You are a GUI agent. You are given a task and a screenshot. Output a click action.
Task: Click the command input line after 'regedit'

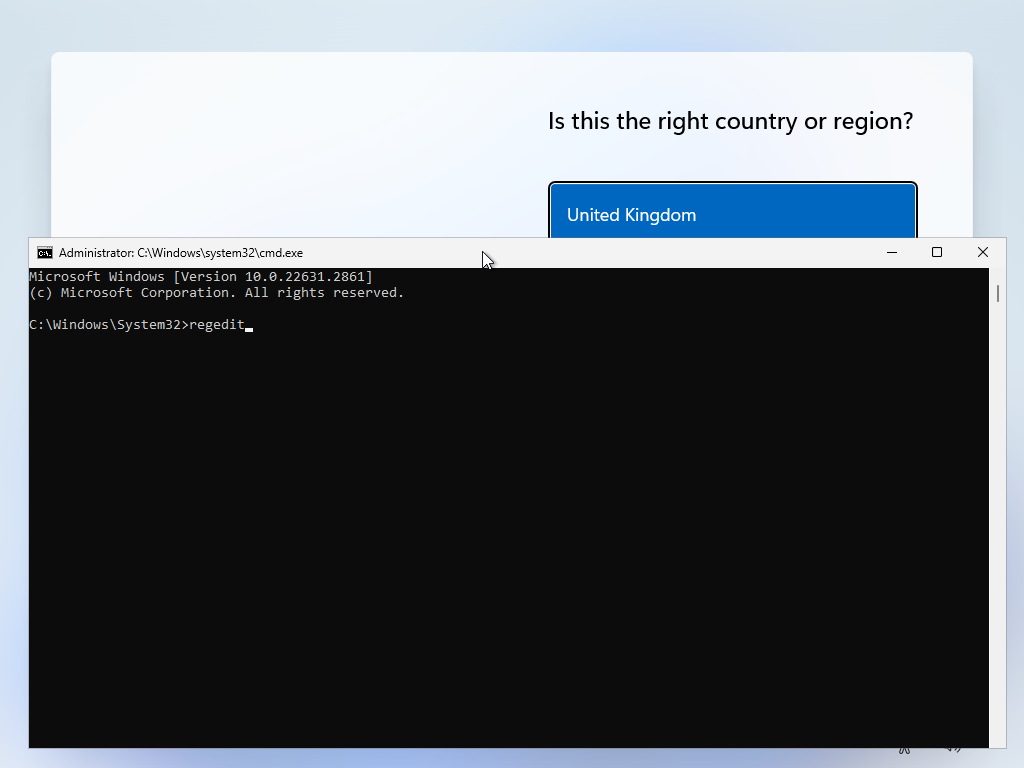(x=249, y=324)
